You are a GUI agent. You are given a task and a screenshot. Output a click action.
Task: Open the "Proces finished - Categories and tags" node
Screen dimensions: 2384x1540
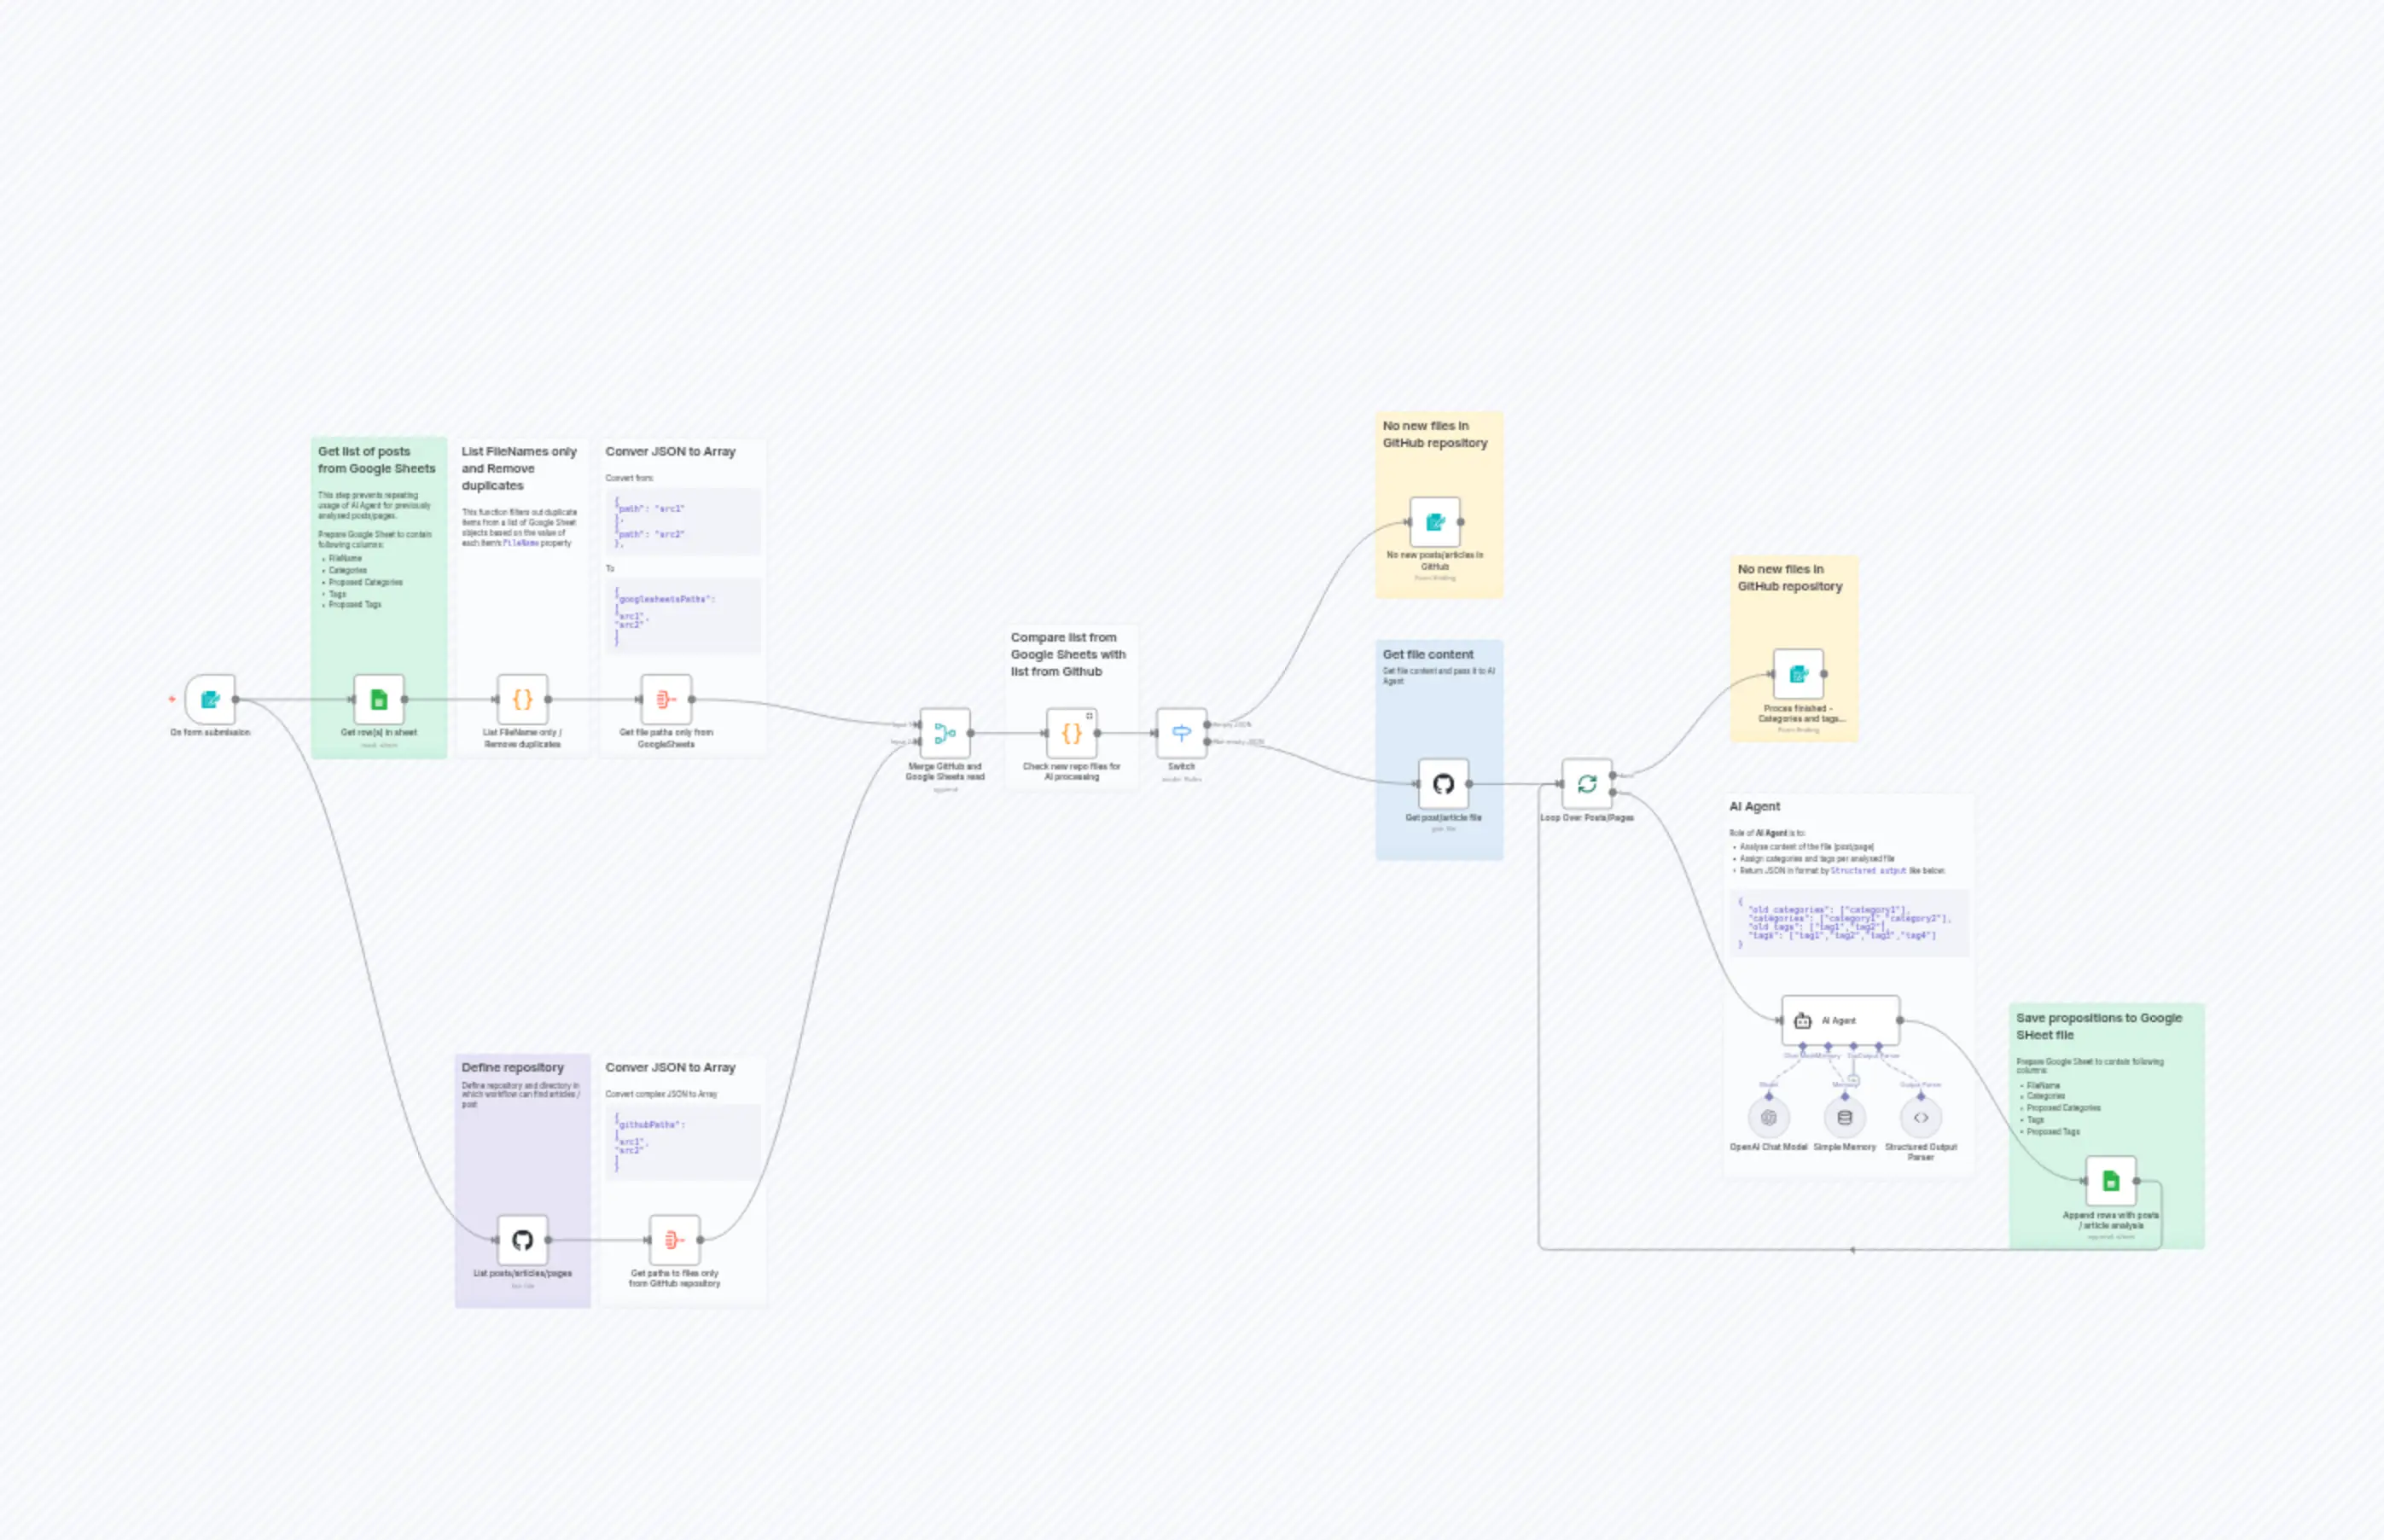(x=1798, y=674)
